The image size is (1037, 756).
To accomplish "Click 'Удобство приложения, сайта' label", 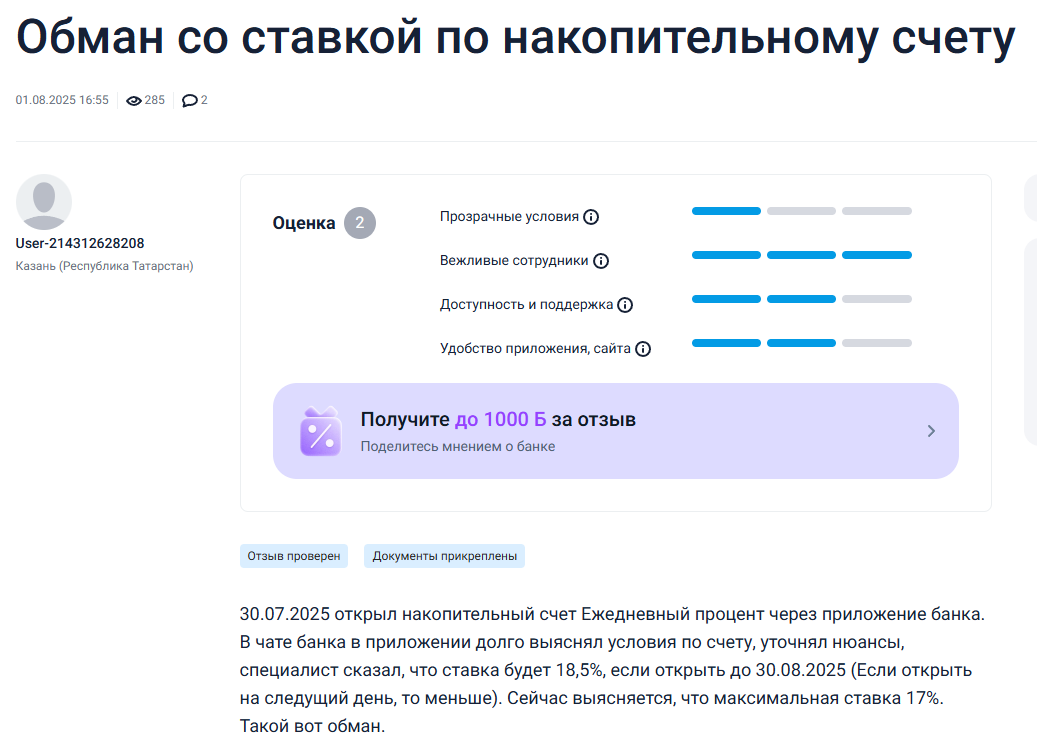I will pyautogui.click(x=535, y=349).
